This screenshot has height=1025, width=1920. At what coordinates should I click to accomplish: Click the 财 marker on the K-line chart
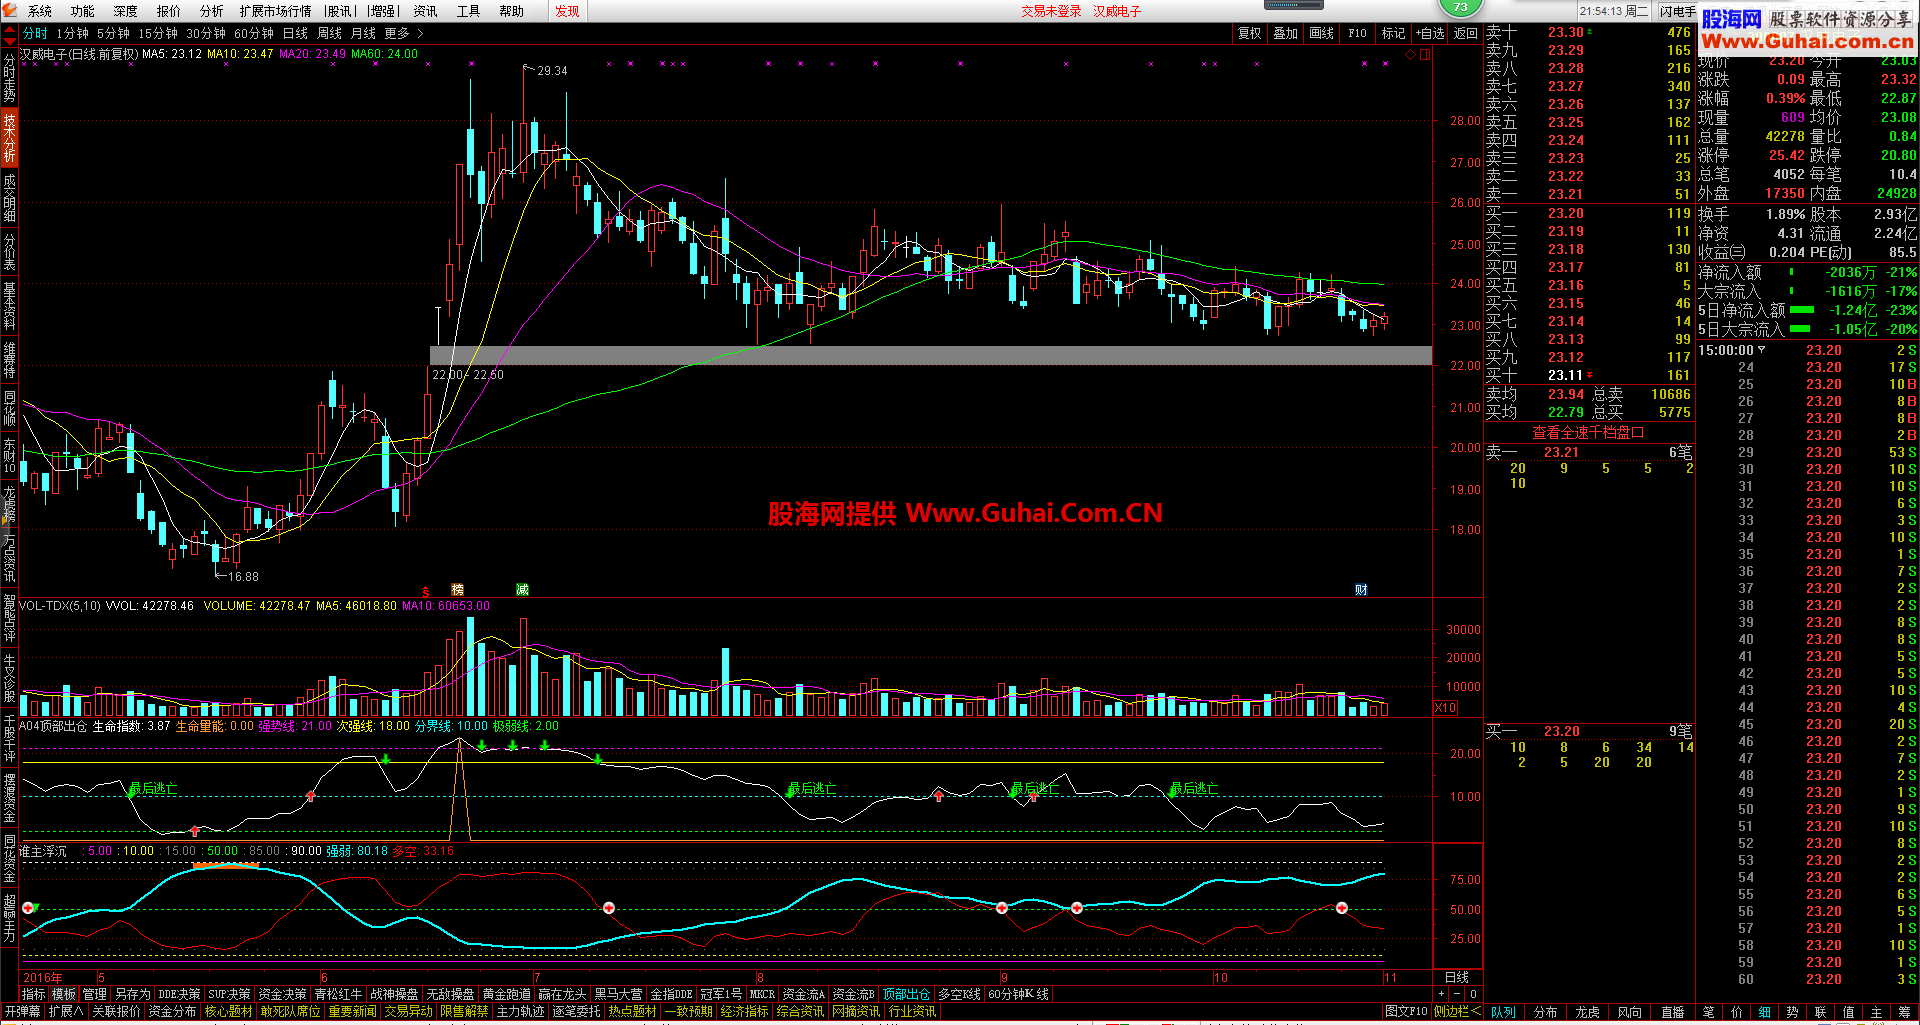click(1361, 590)
